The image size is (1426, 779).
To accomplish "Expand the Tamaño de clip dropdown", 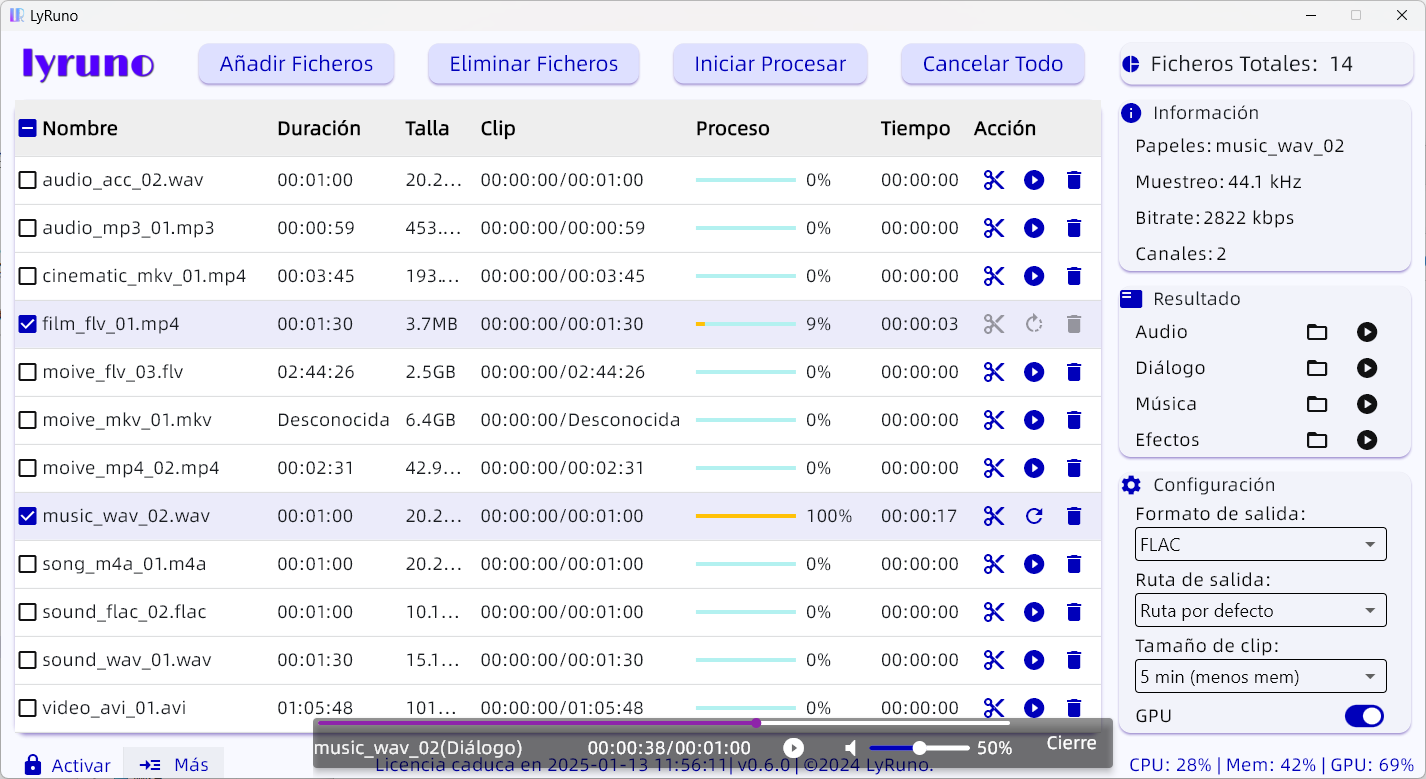I will 1260,676.
